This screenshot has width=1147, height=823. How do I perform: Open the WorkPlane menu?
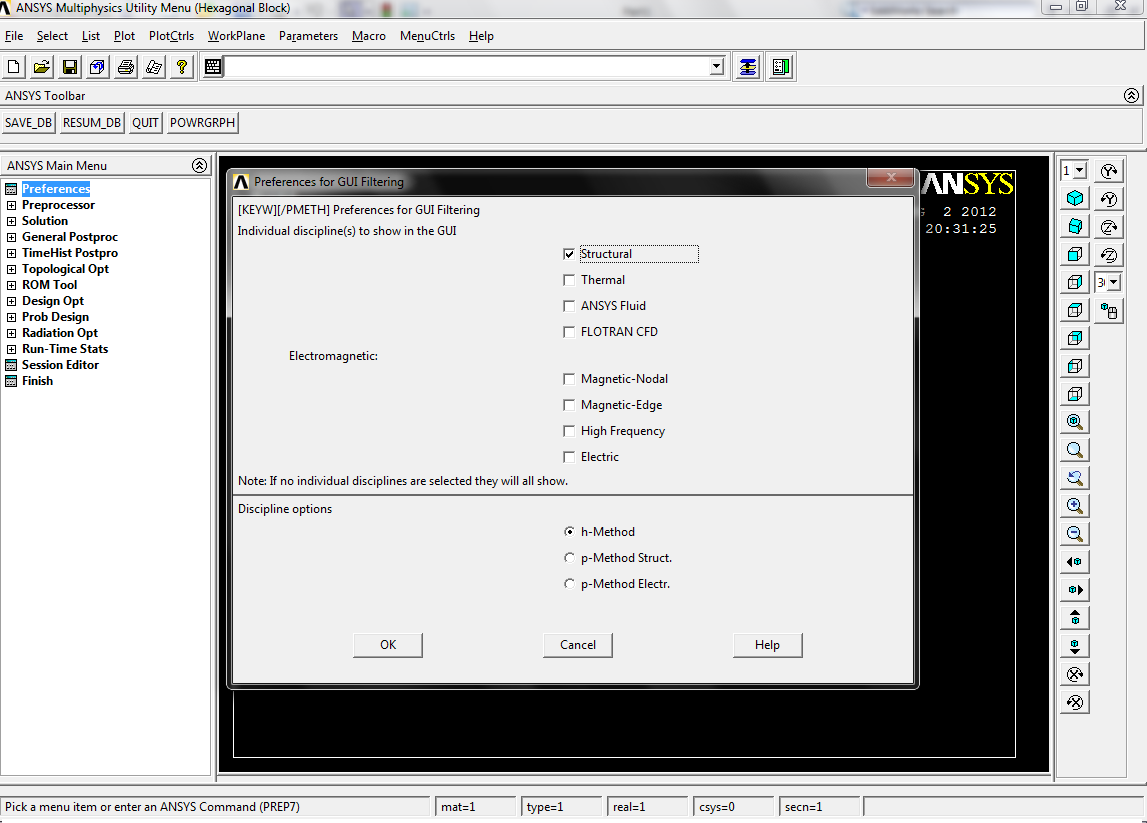click(236, 35)
